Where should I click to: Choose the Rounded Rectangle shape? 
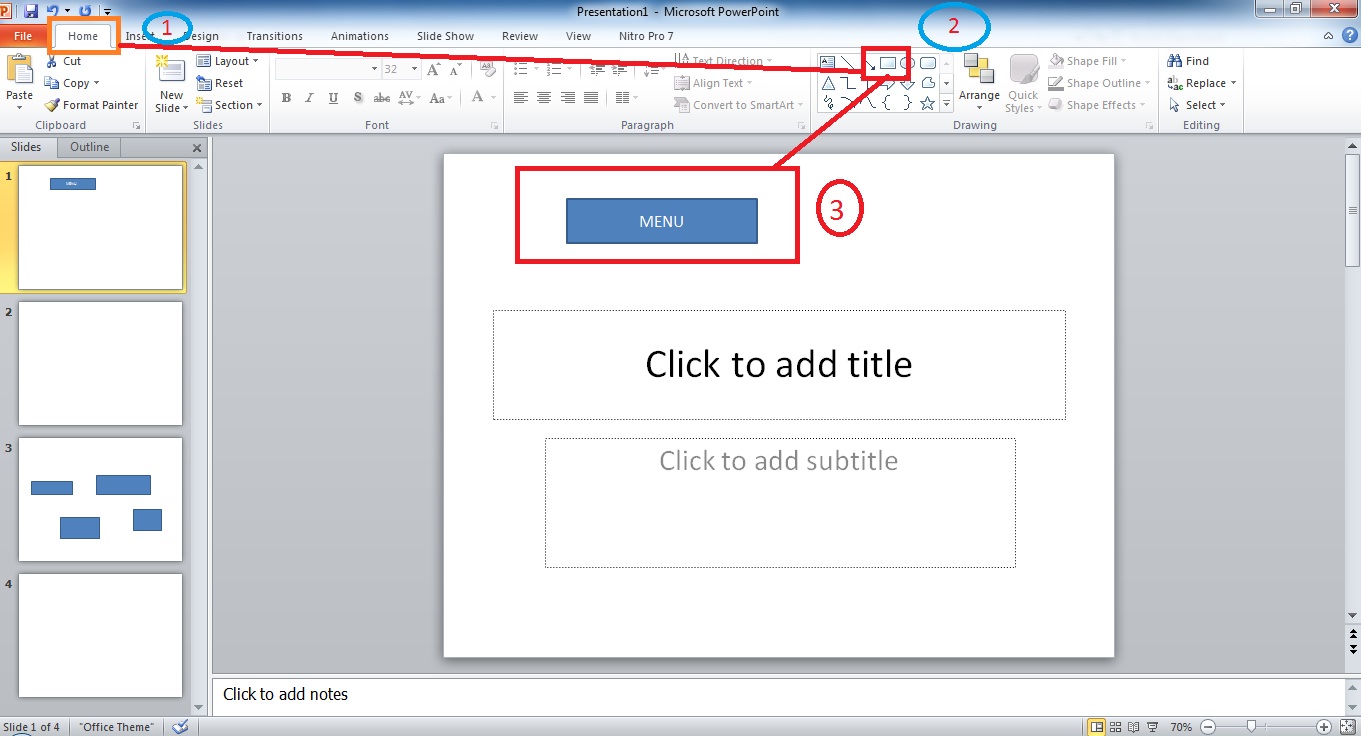(928, 63)
